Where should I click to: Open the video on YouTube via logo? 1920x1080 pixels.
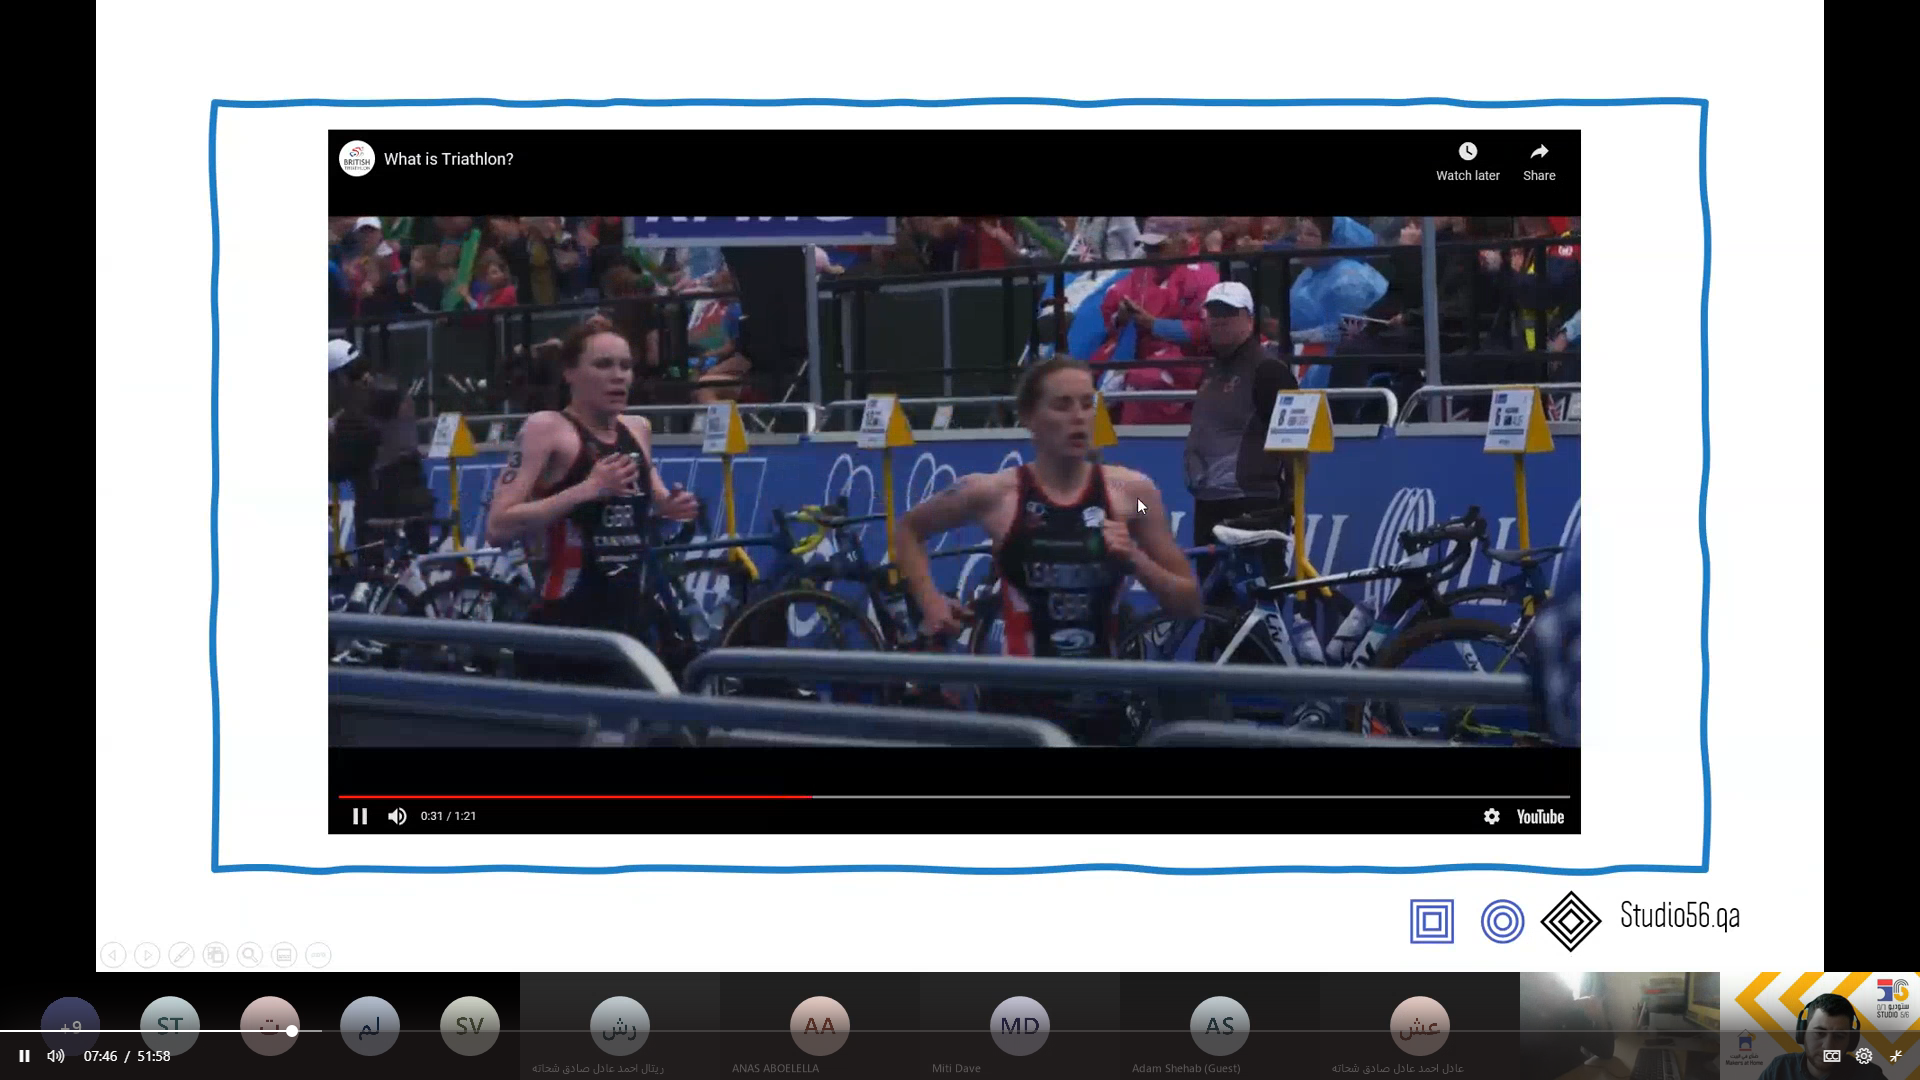(x=1540, y=817)
